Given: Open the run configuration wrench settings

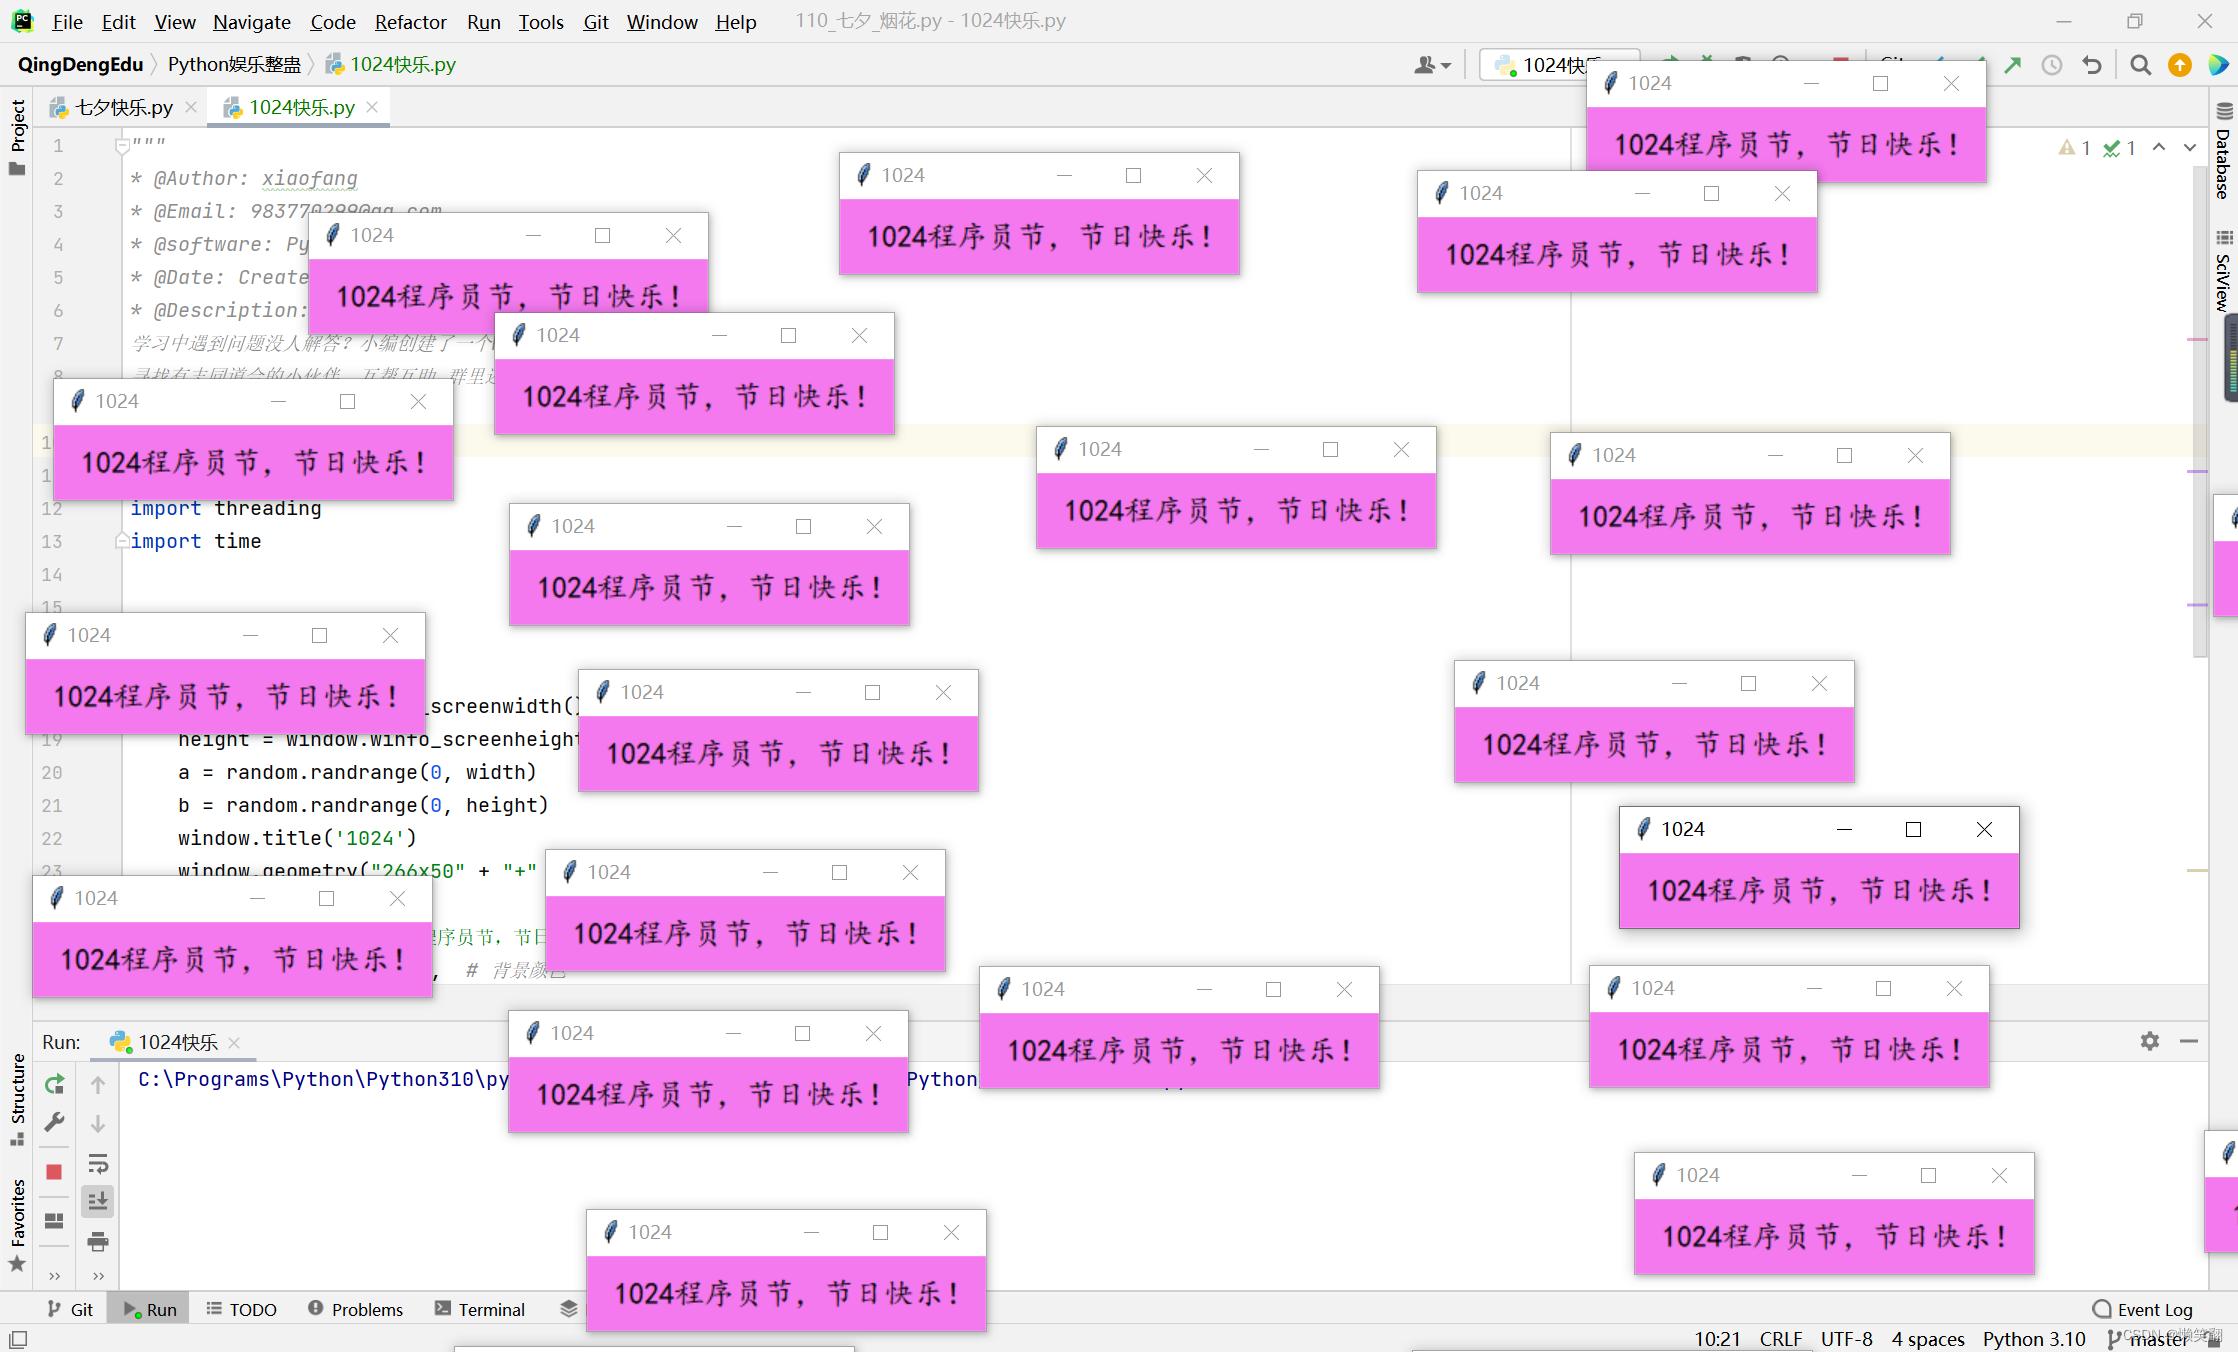Looking at the screenshot, I should pos(54,1122).
